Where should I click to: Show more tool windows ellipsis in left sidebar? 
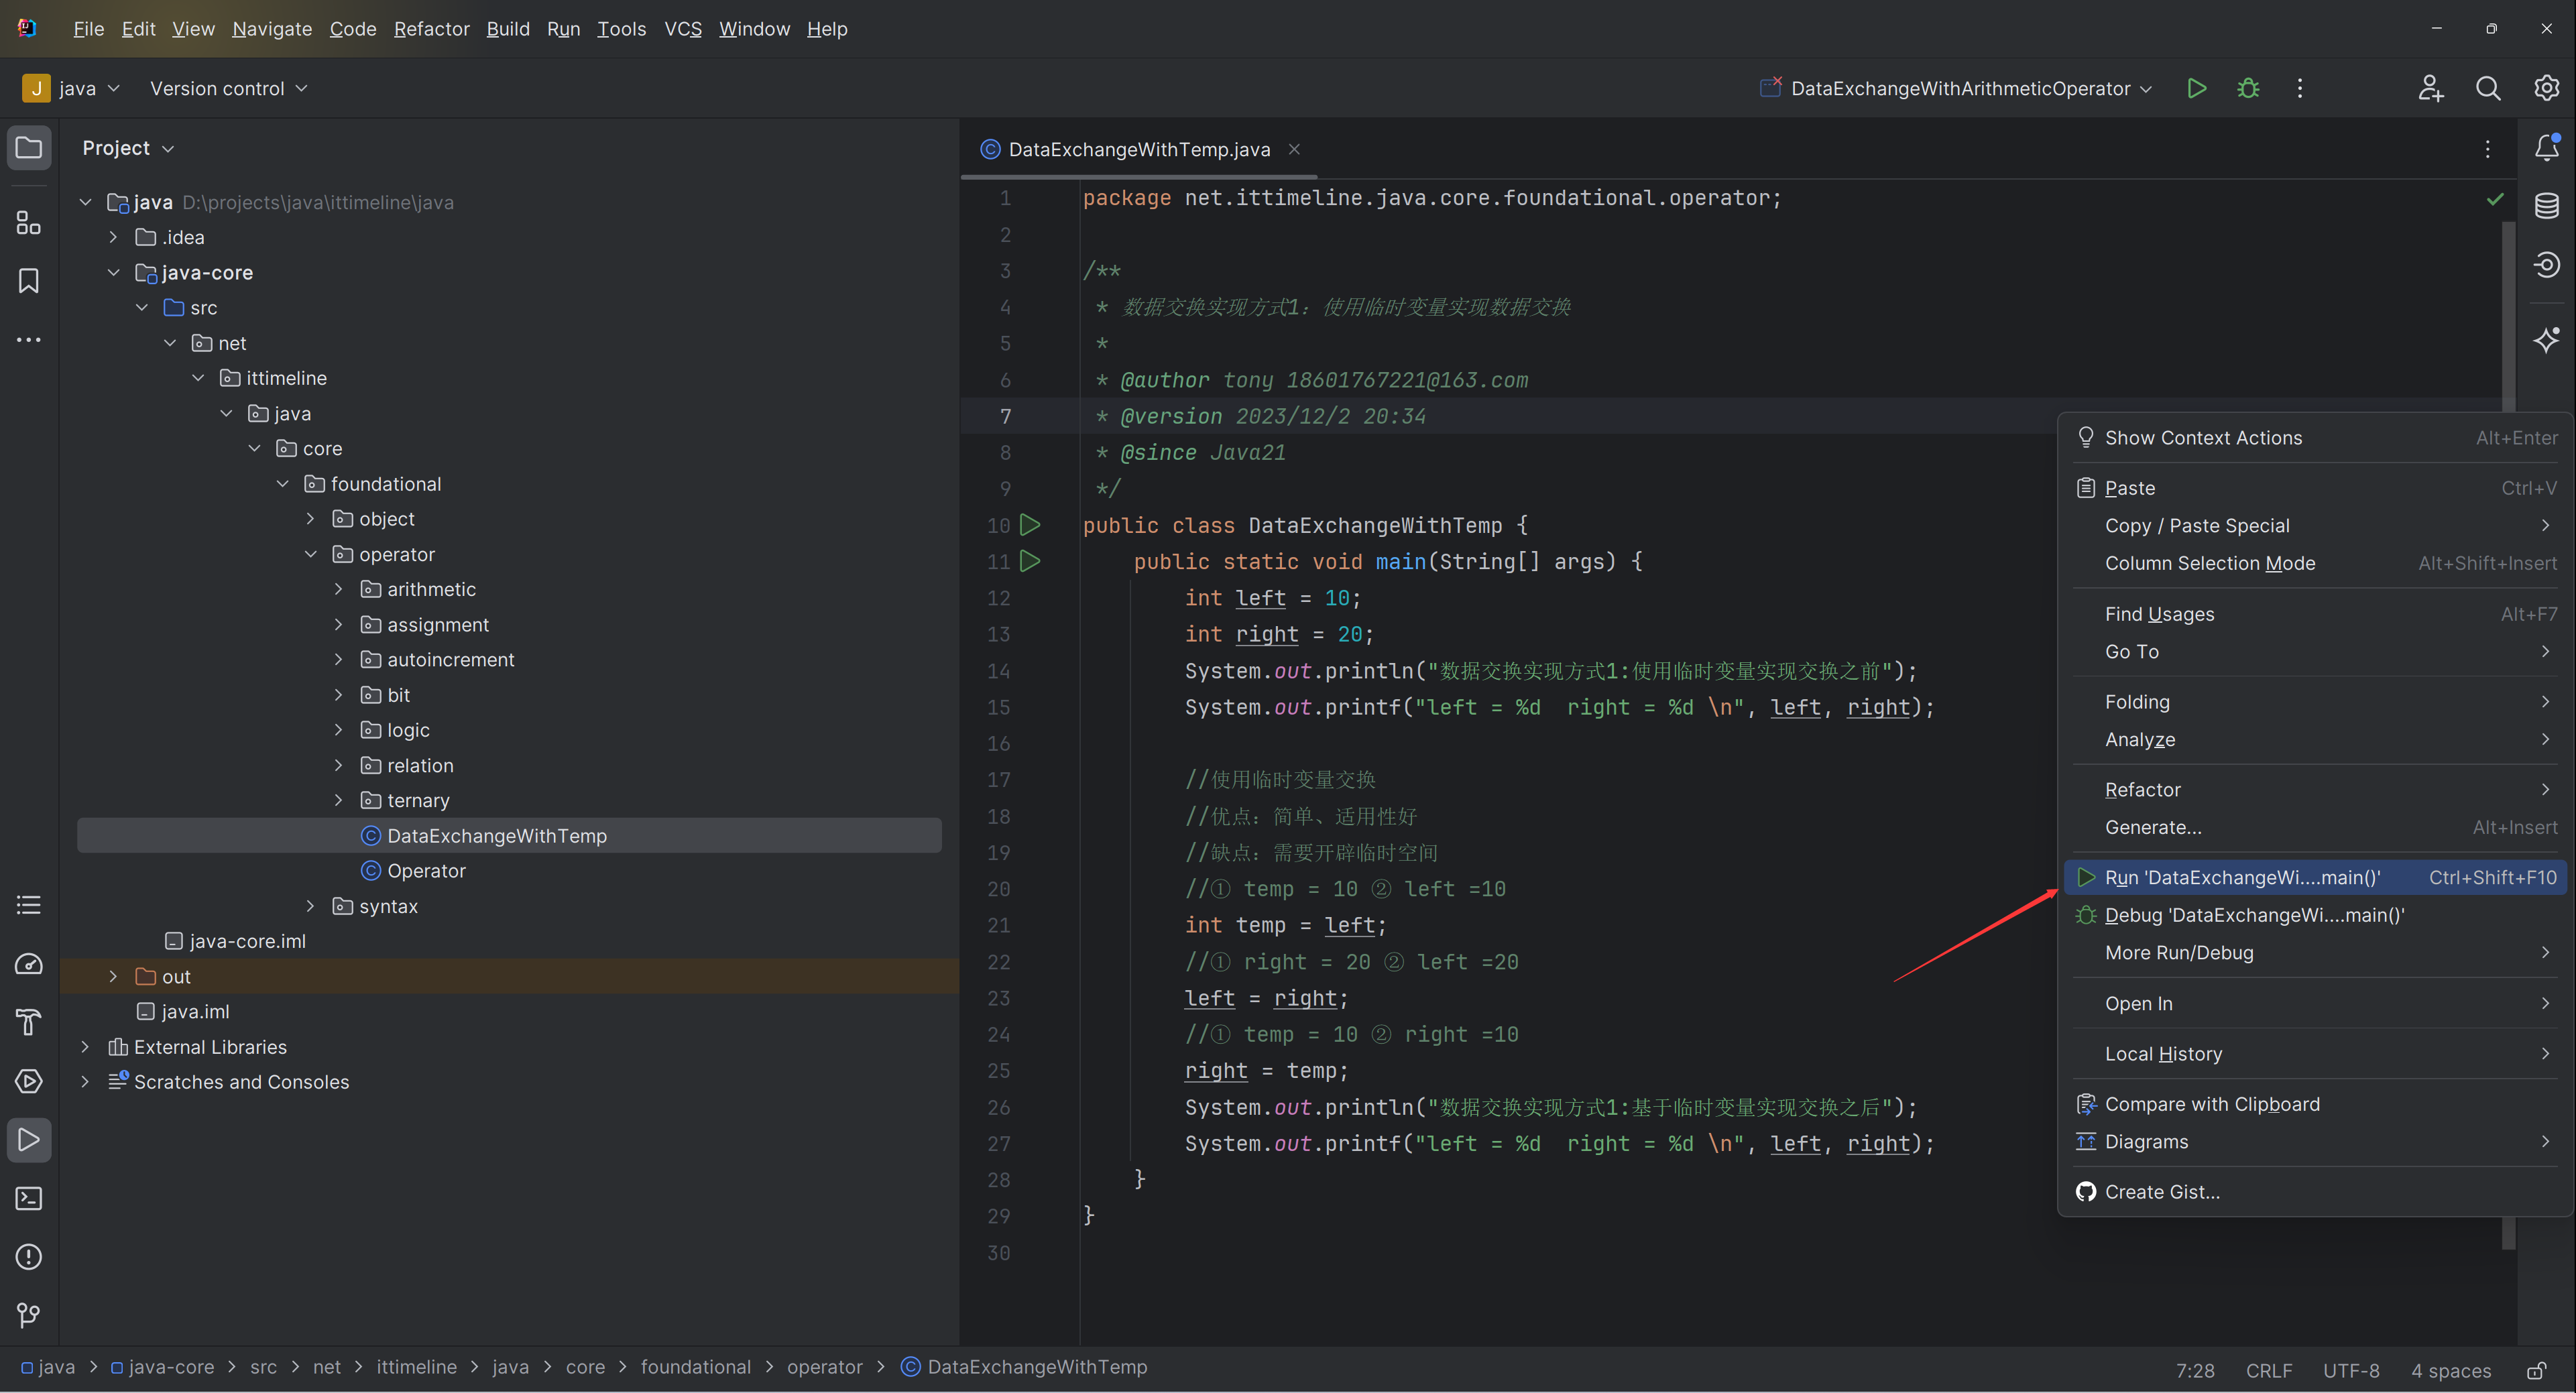(29, 340)
